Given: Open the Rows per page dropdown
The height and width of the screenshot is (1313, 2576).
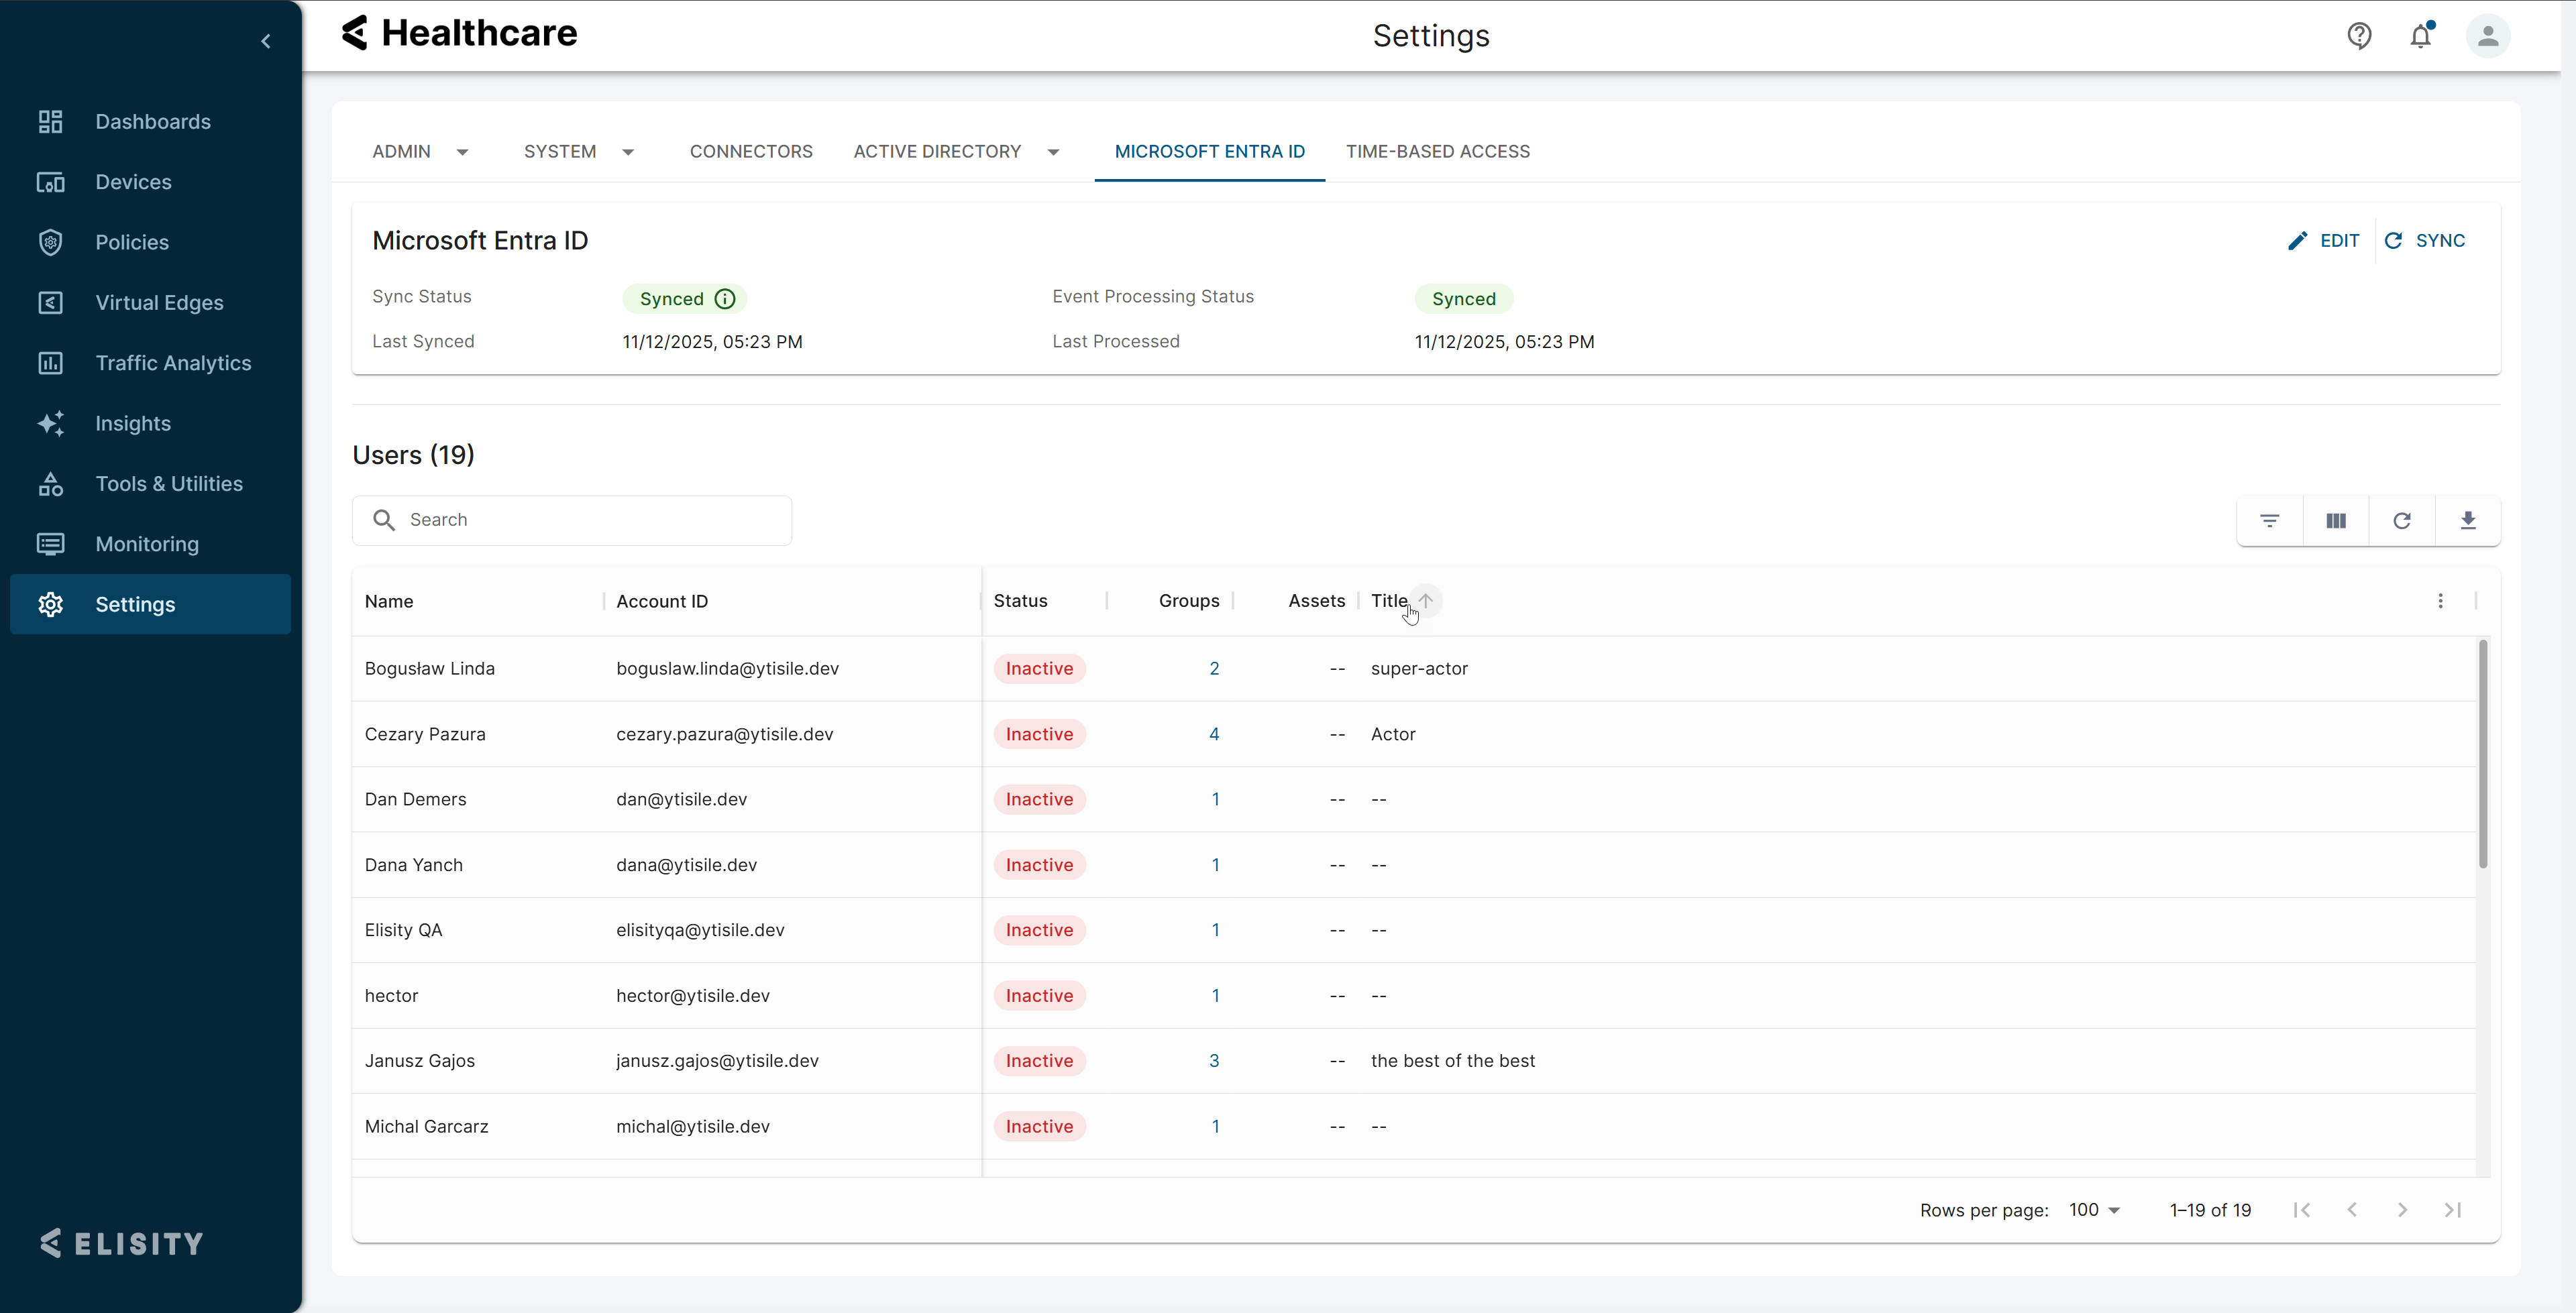Looking at the screenshot, I should coord(2095,1210).
